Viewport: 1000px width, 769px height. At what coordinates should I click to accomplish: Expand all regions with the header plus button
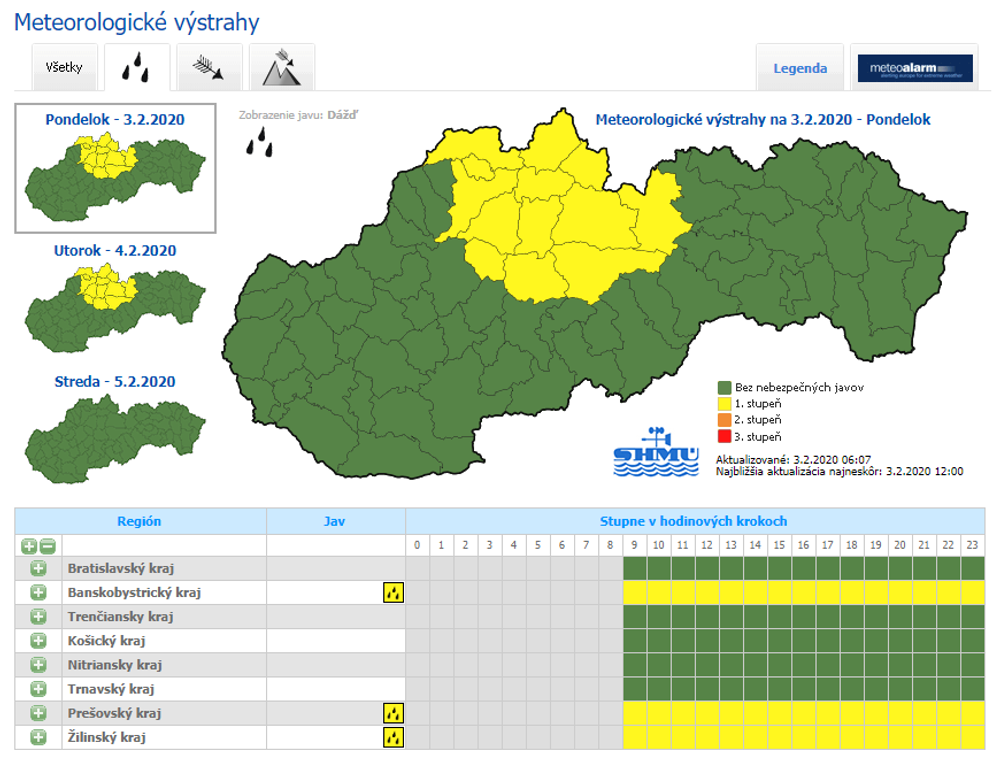[x=29, y=546]
